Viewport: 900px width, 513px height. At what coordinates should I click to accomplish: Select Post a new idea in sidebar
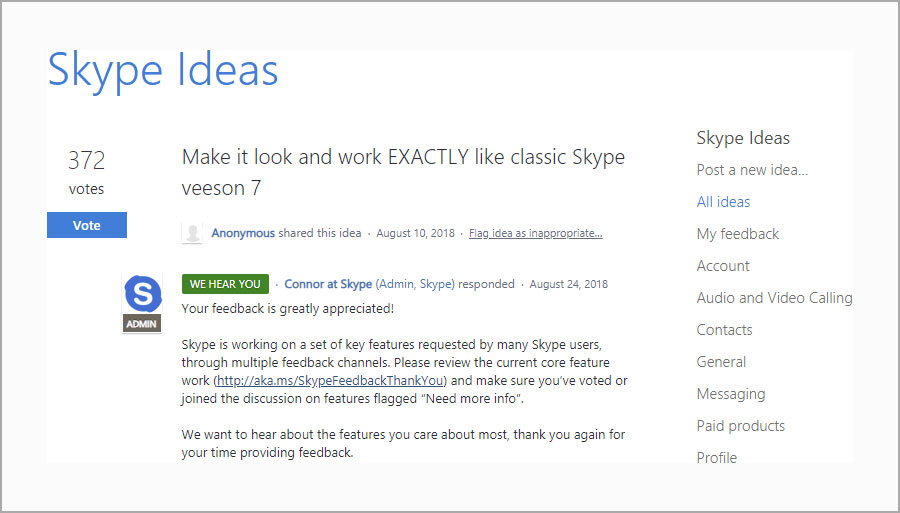click(752, 170)
